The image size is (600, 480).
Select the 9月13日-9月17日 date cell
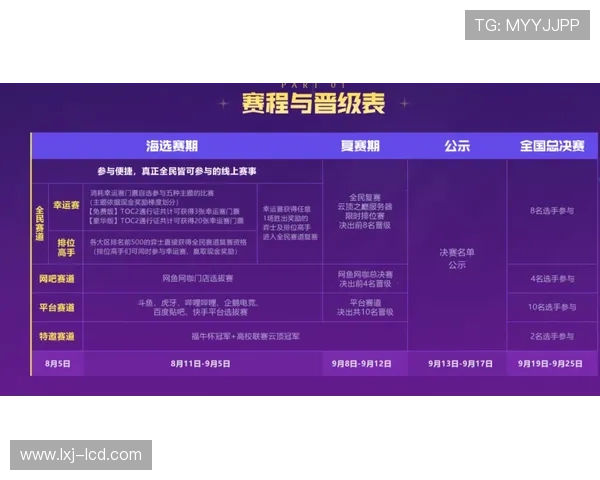460,364
